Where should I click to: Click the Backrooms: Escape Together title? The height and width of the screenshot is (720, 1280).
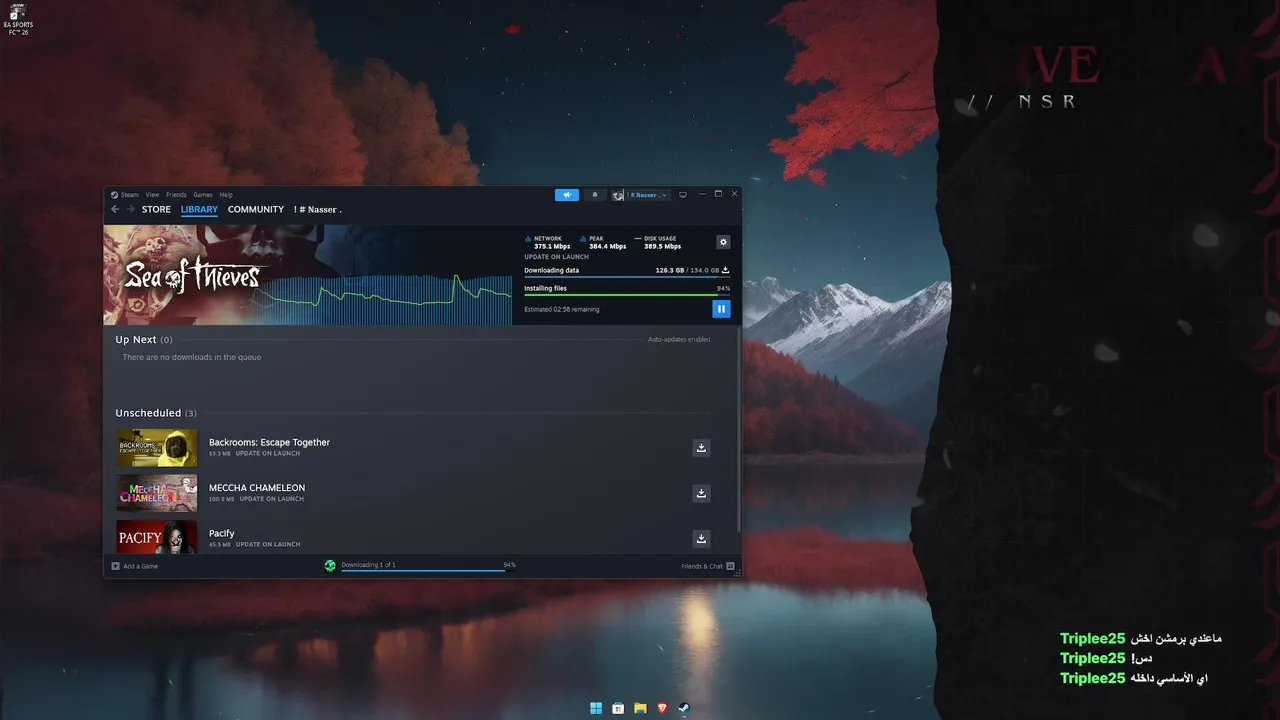[269, 442]
